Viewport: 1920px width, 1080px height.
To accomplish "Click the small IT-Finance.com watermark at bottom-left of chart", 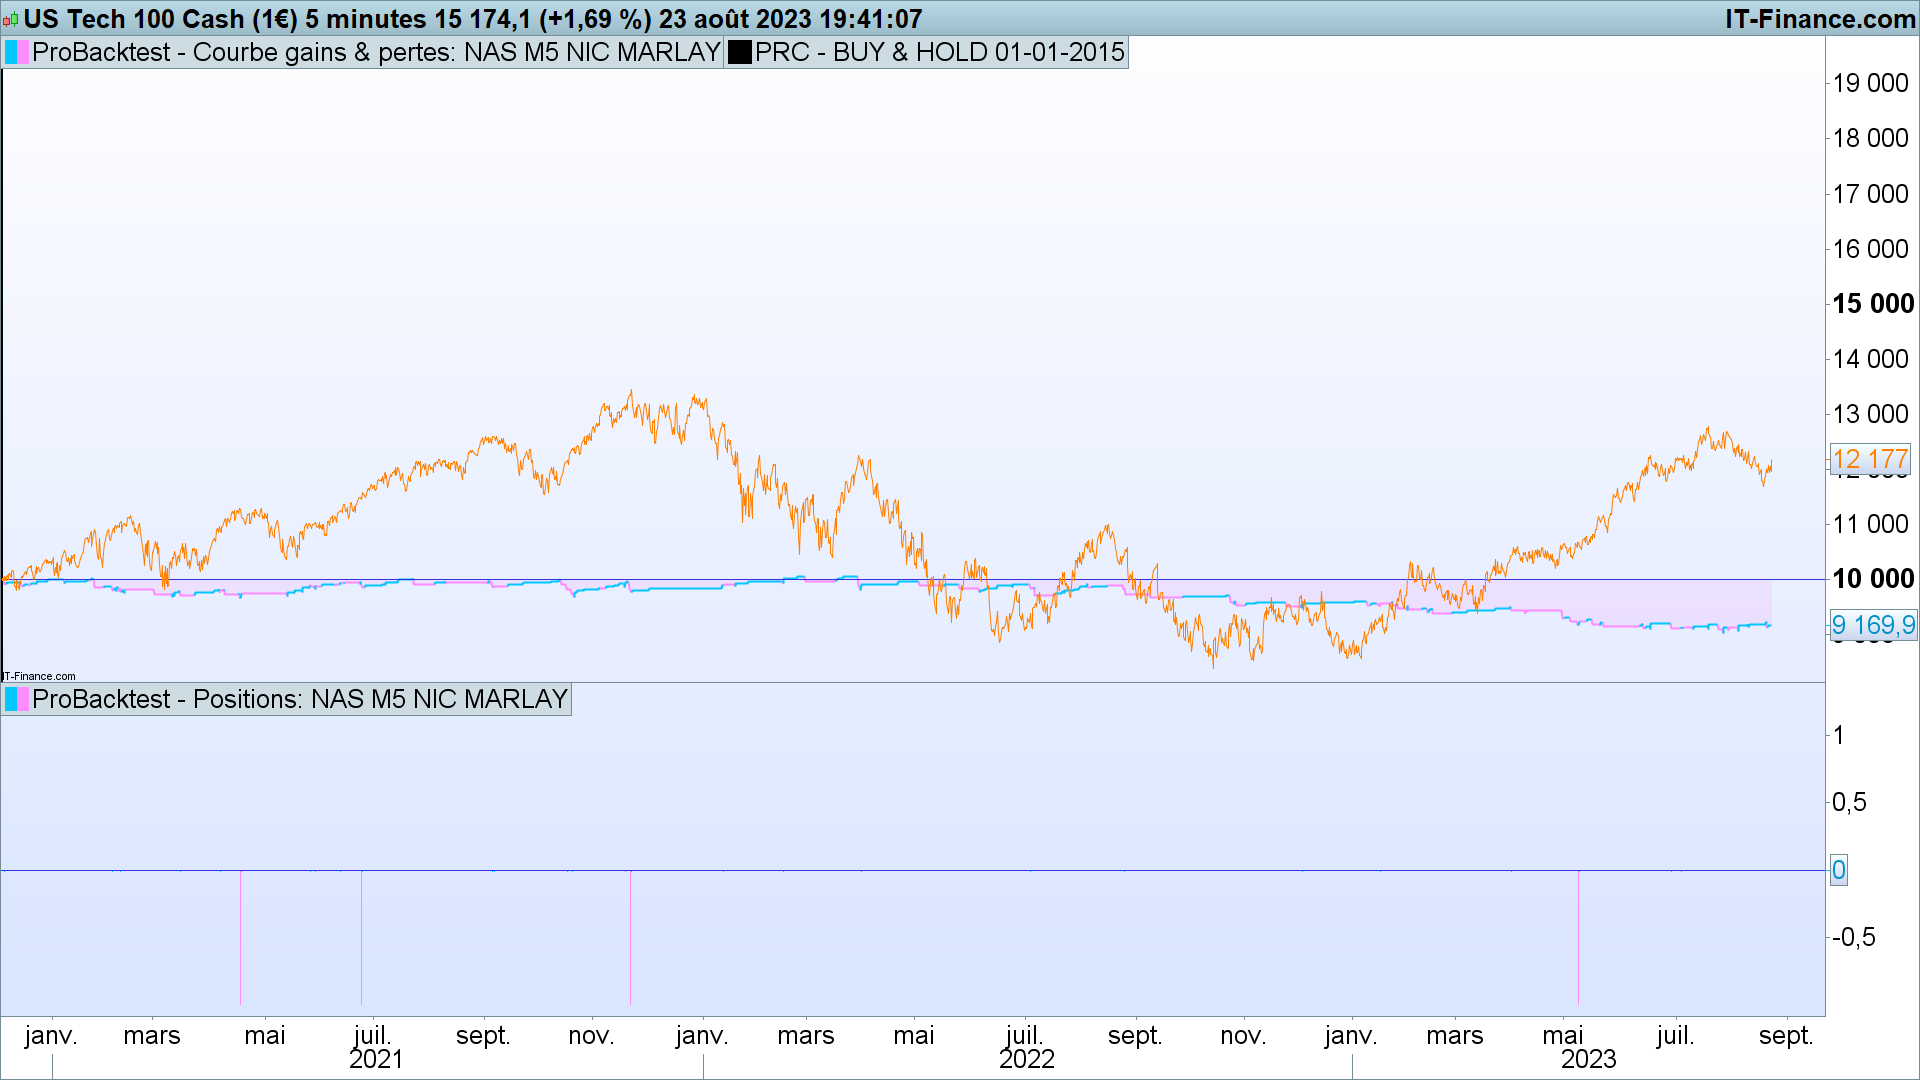I will point(39,676).
